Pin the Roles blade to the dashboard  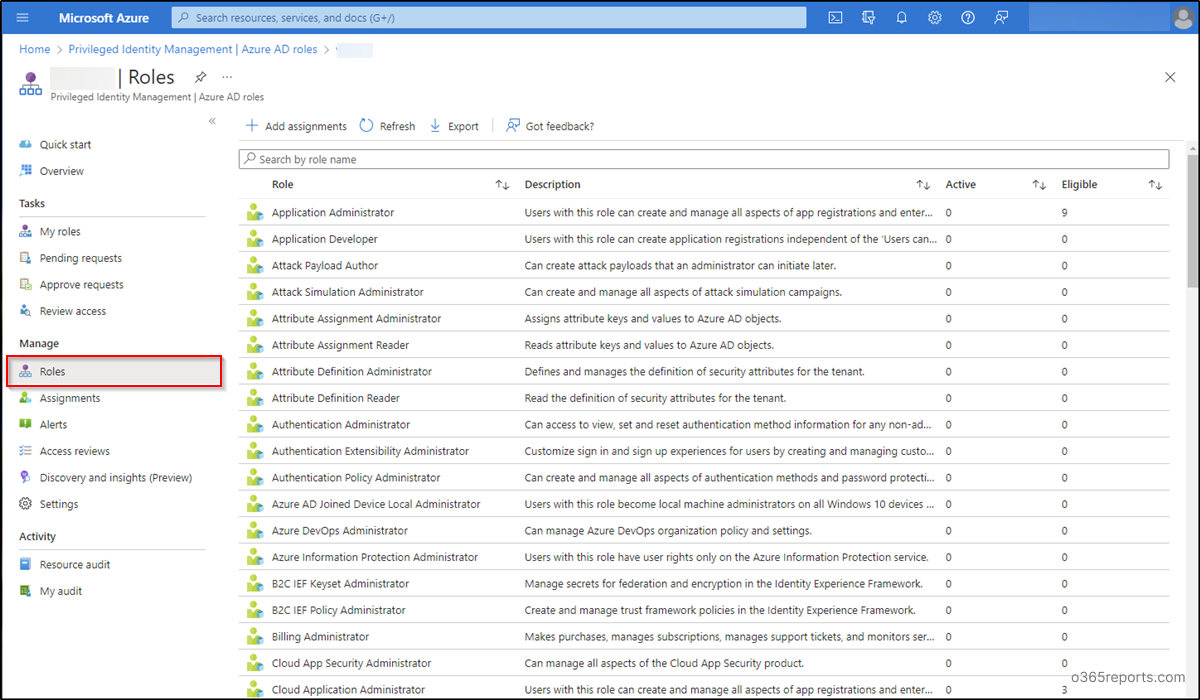(x=201, y=77)
